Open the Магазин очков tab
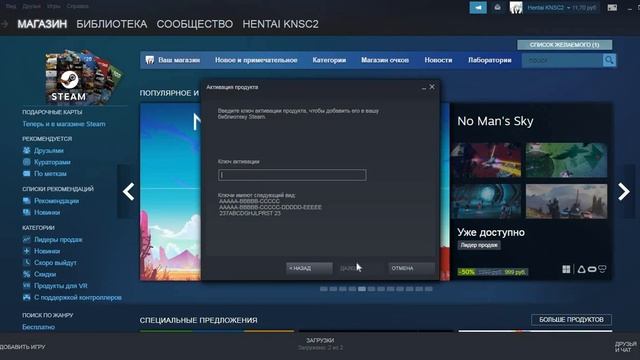 pyautogui.click(x=385, y=60)
